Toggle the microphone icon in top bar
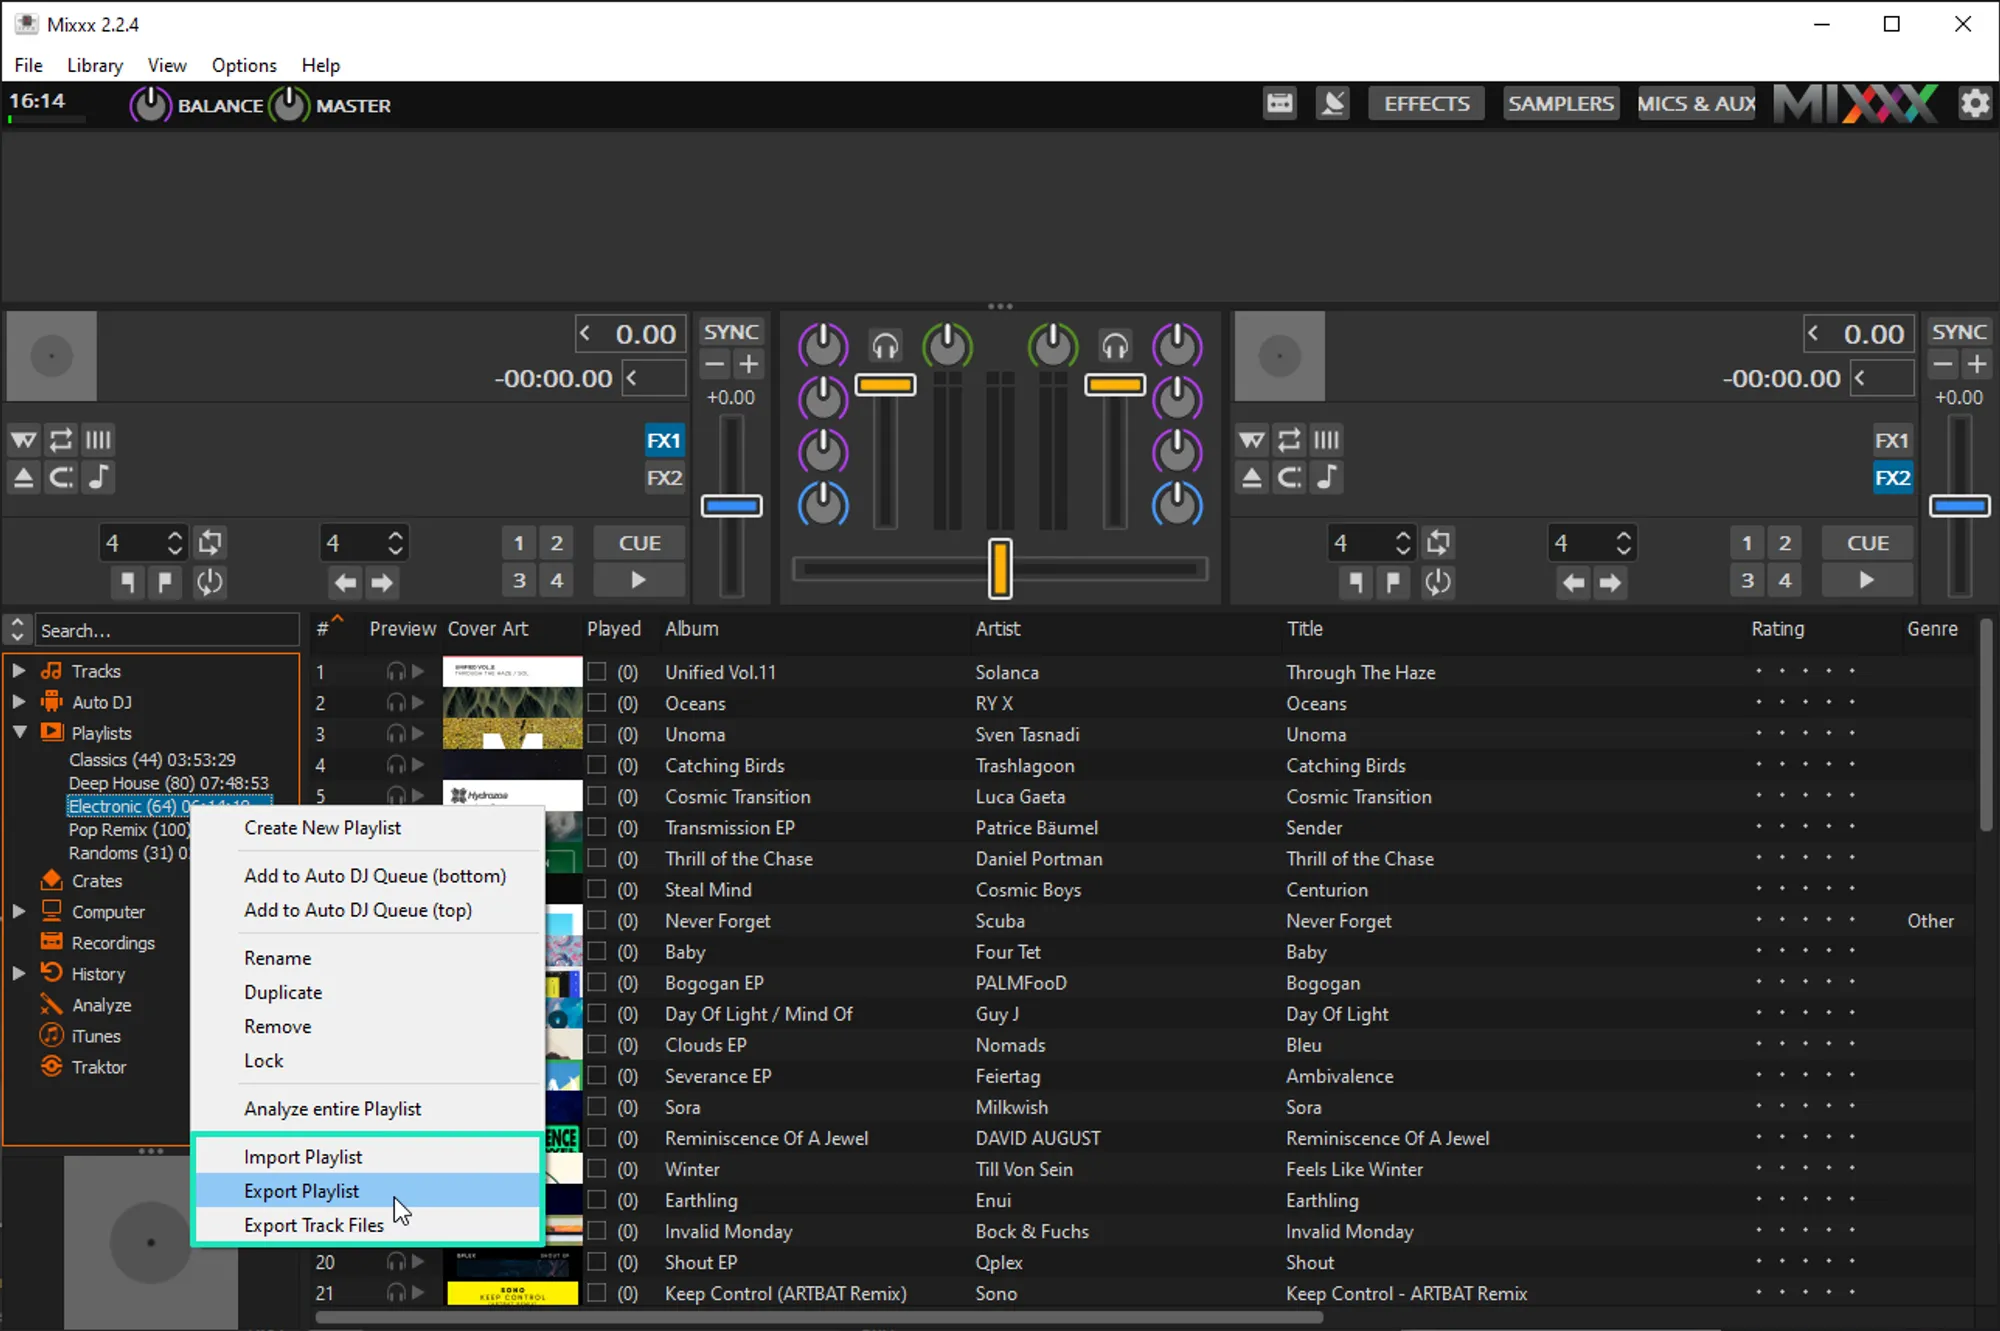This screenshot has width=2000, height=1331. [1332, 104]
